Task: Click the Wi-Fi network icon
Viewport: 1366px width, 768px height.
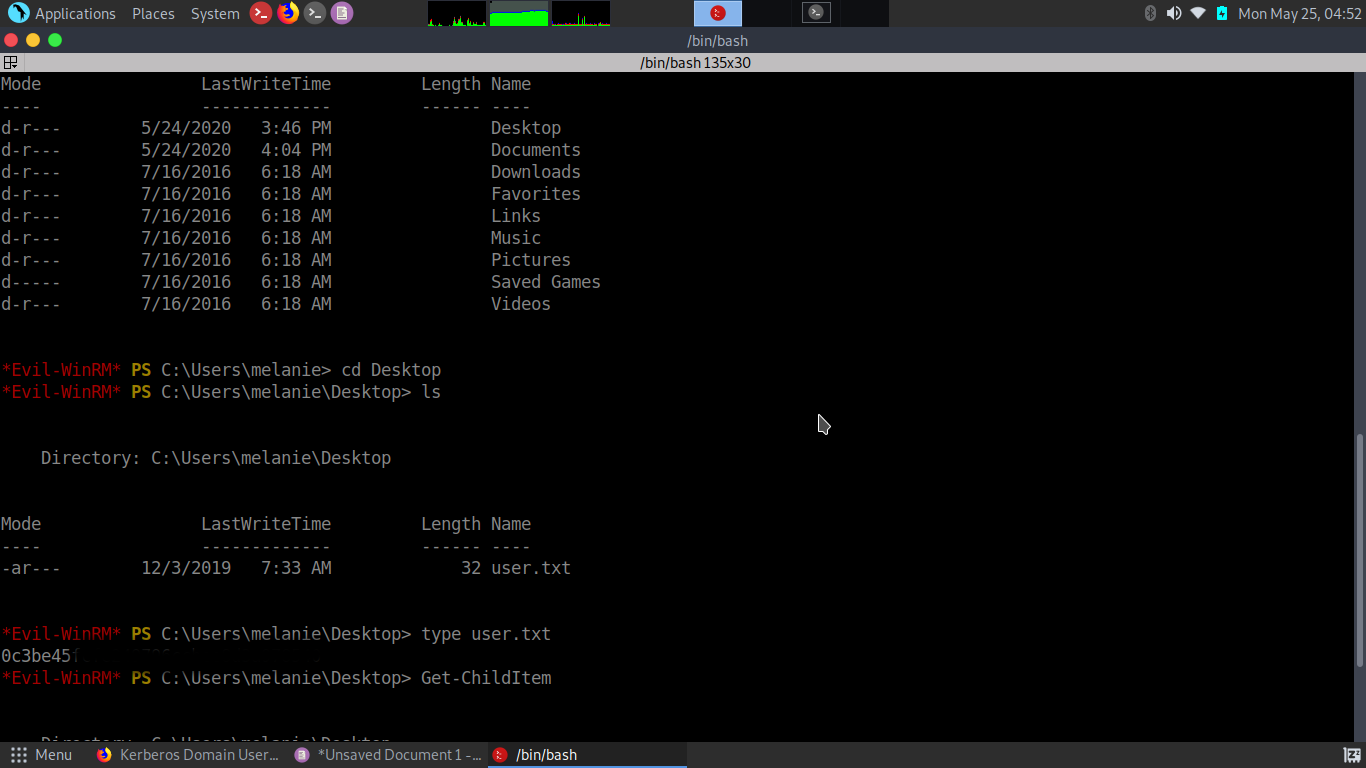Action: click(x=1198, y=13)
